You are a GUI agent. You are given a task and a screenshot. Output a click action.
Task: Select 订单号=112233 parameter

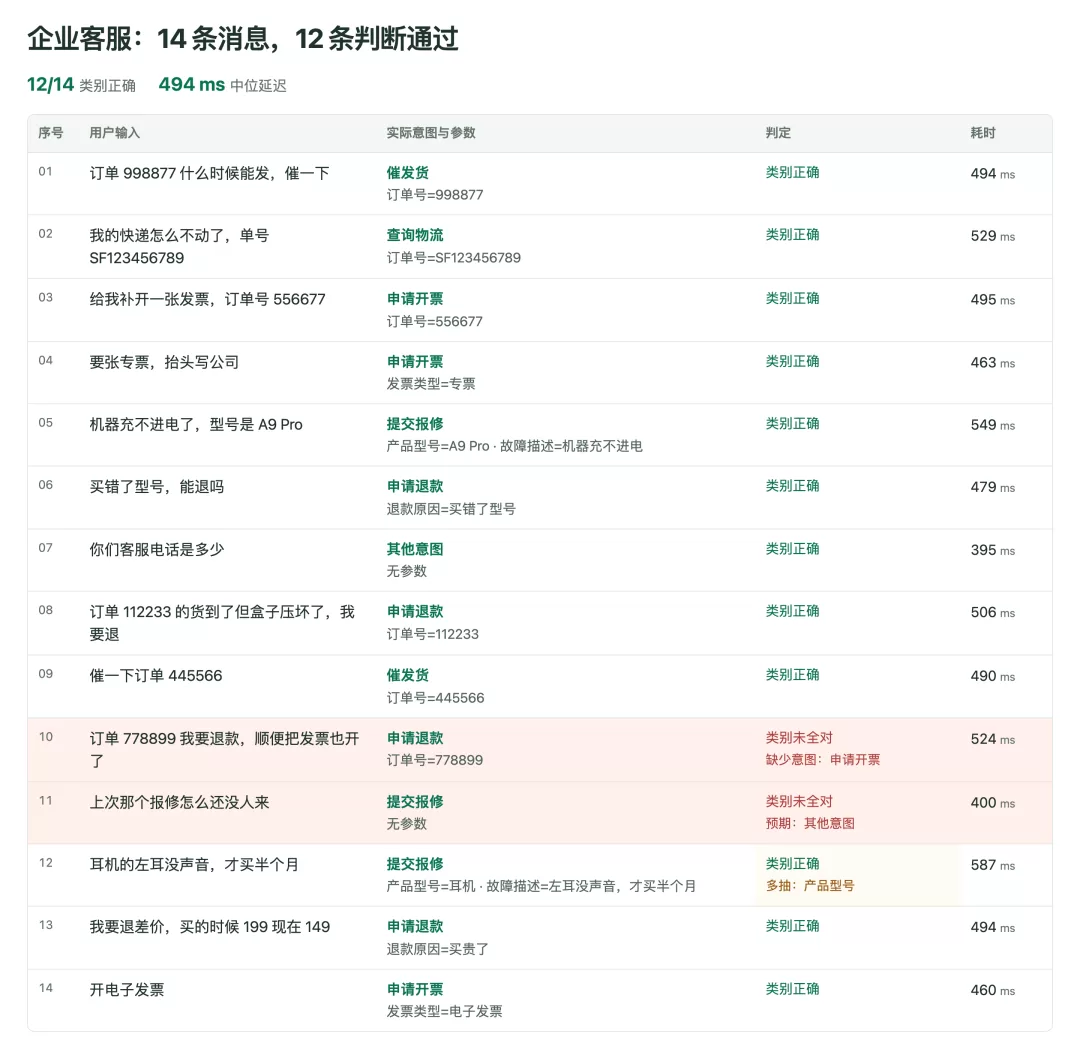point(433,634)
